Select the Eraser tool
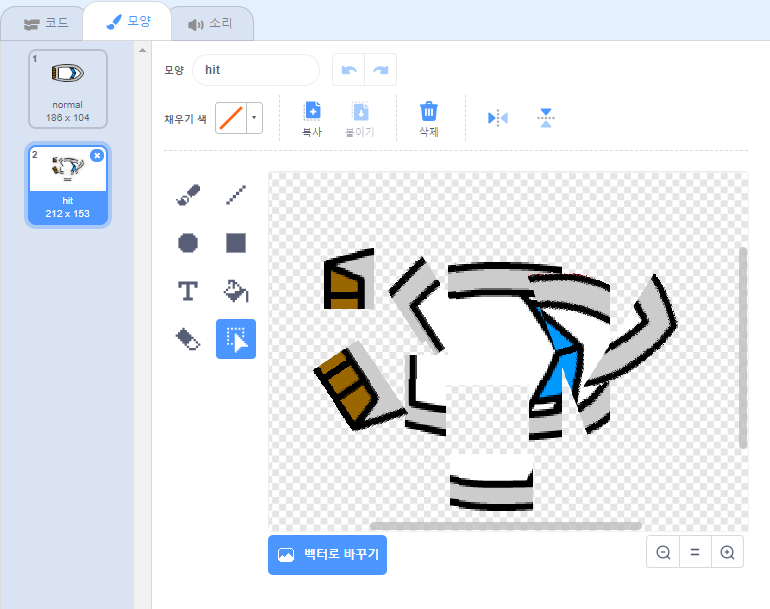The height and width of the screenshot is (609, 770). [187, 339]
